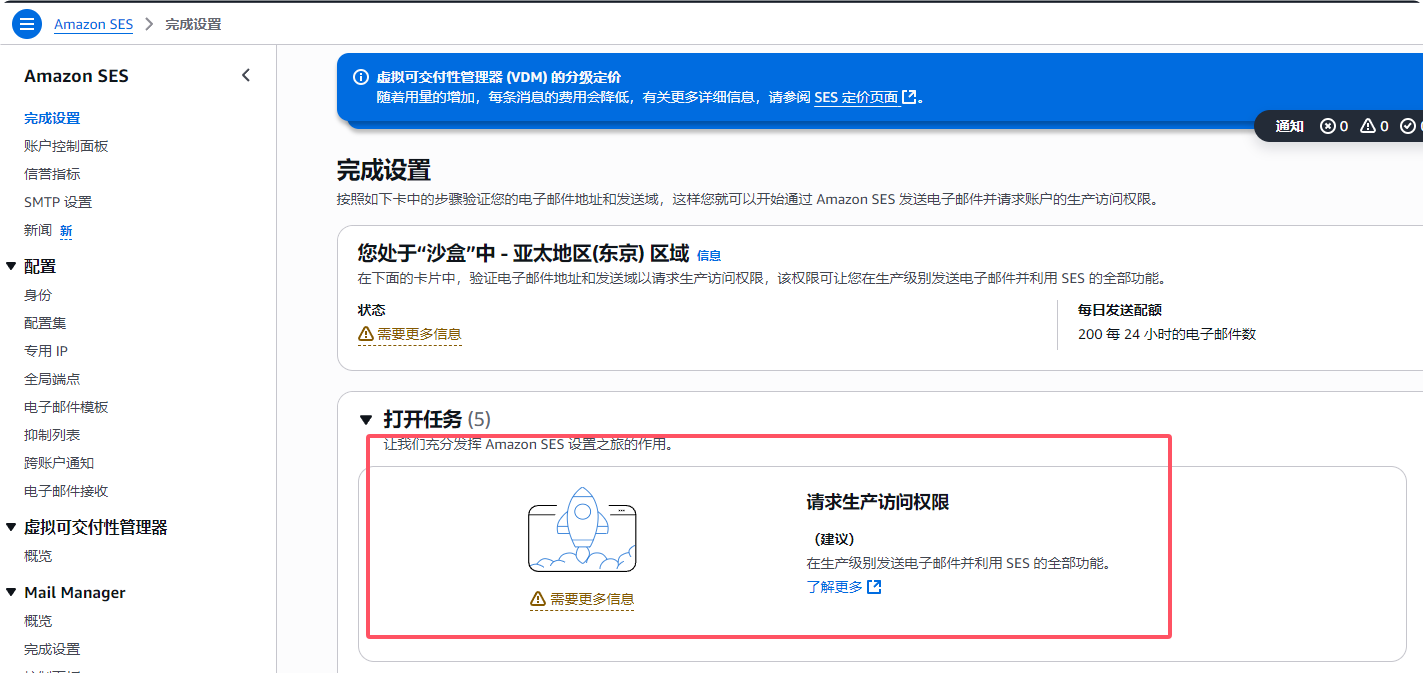Open 配置集 in the sidebar
The width and height of the screenshot is (1423, 673).
45,323
